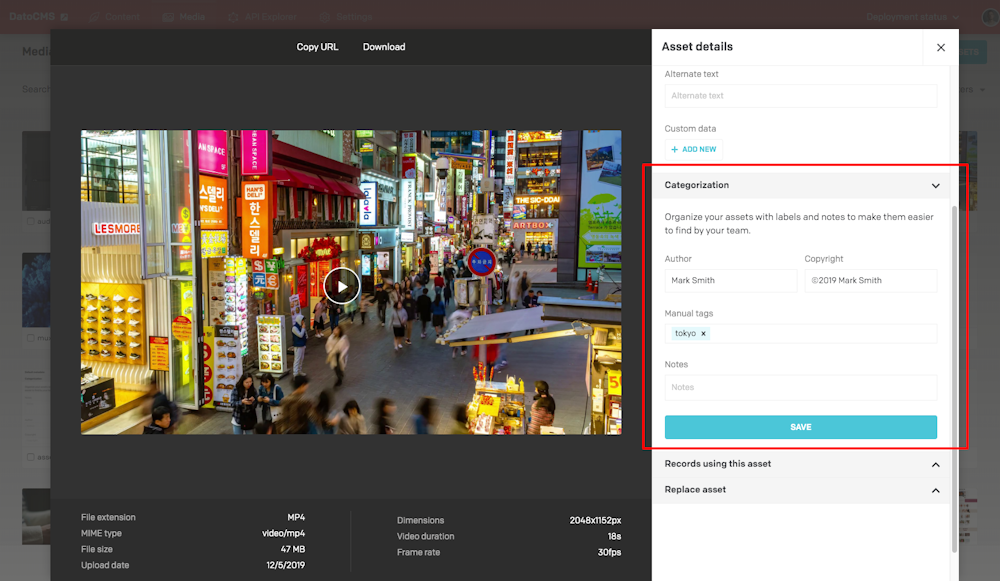1000x581 pixels.
Task: Close the Asset details panel
Action: tap(940, 47)
